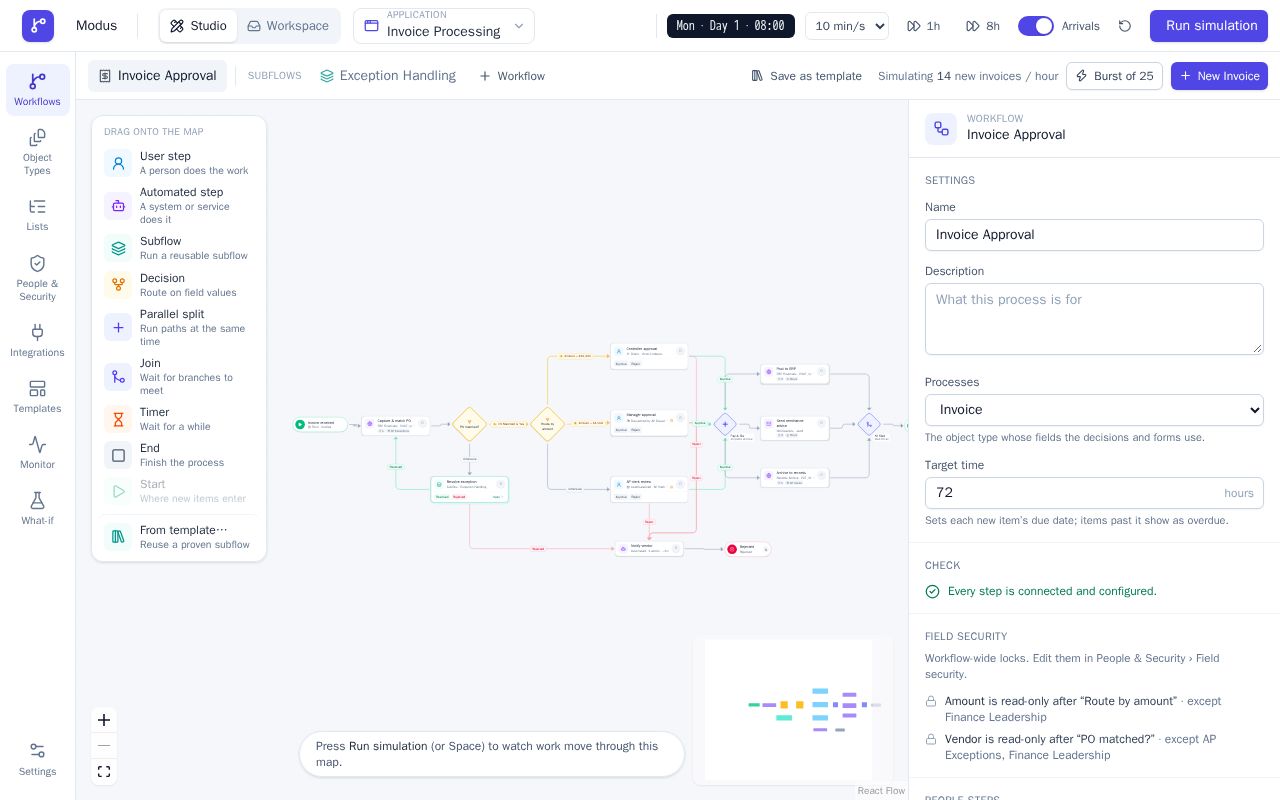The width and height of the screenshot is (1280, 800).
Task: Open the Application Invoice Processing dropdown
Action: coord(444,26)
